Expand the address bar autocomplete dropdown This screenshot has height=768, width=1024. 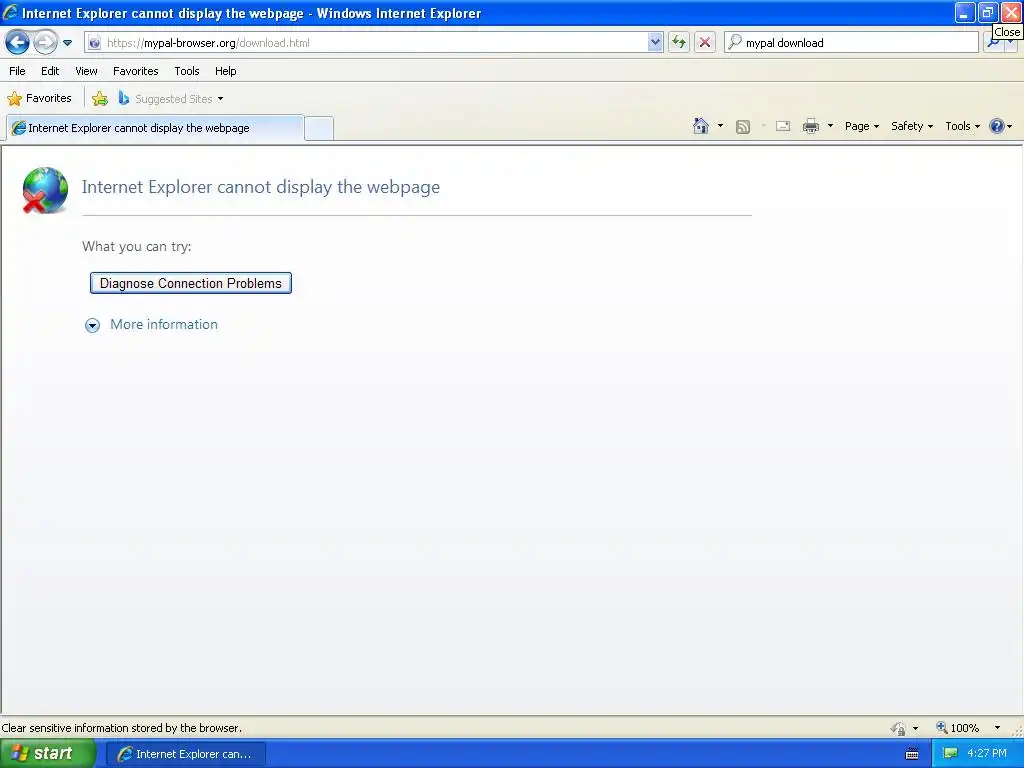point(655,42)
